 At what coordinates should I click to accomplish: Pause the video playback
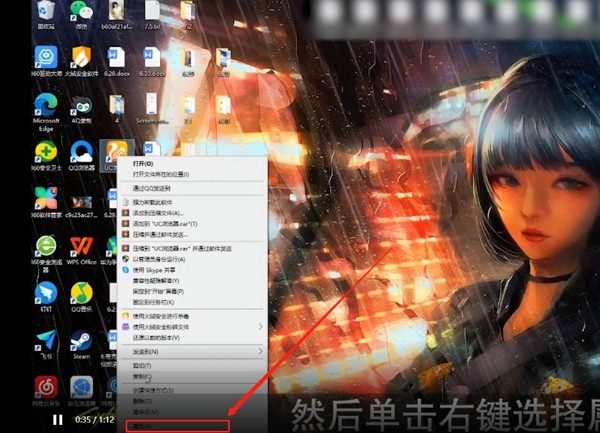(58, 420)
